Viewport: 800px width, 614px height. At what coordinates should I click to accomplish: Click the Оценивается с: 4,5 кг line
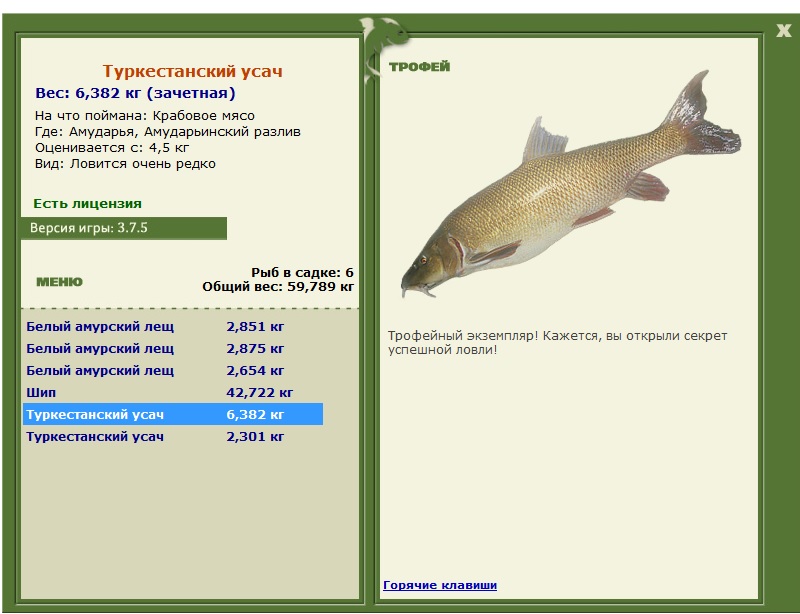point(112,148)
